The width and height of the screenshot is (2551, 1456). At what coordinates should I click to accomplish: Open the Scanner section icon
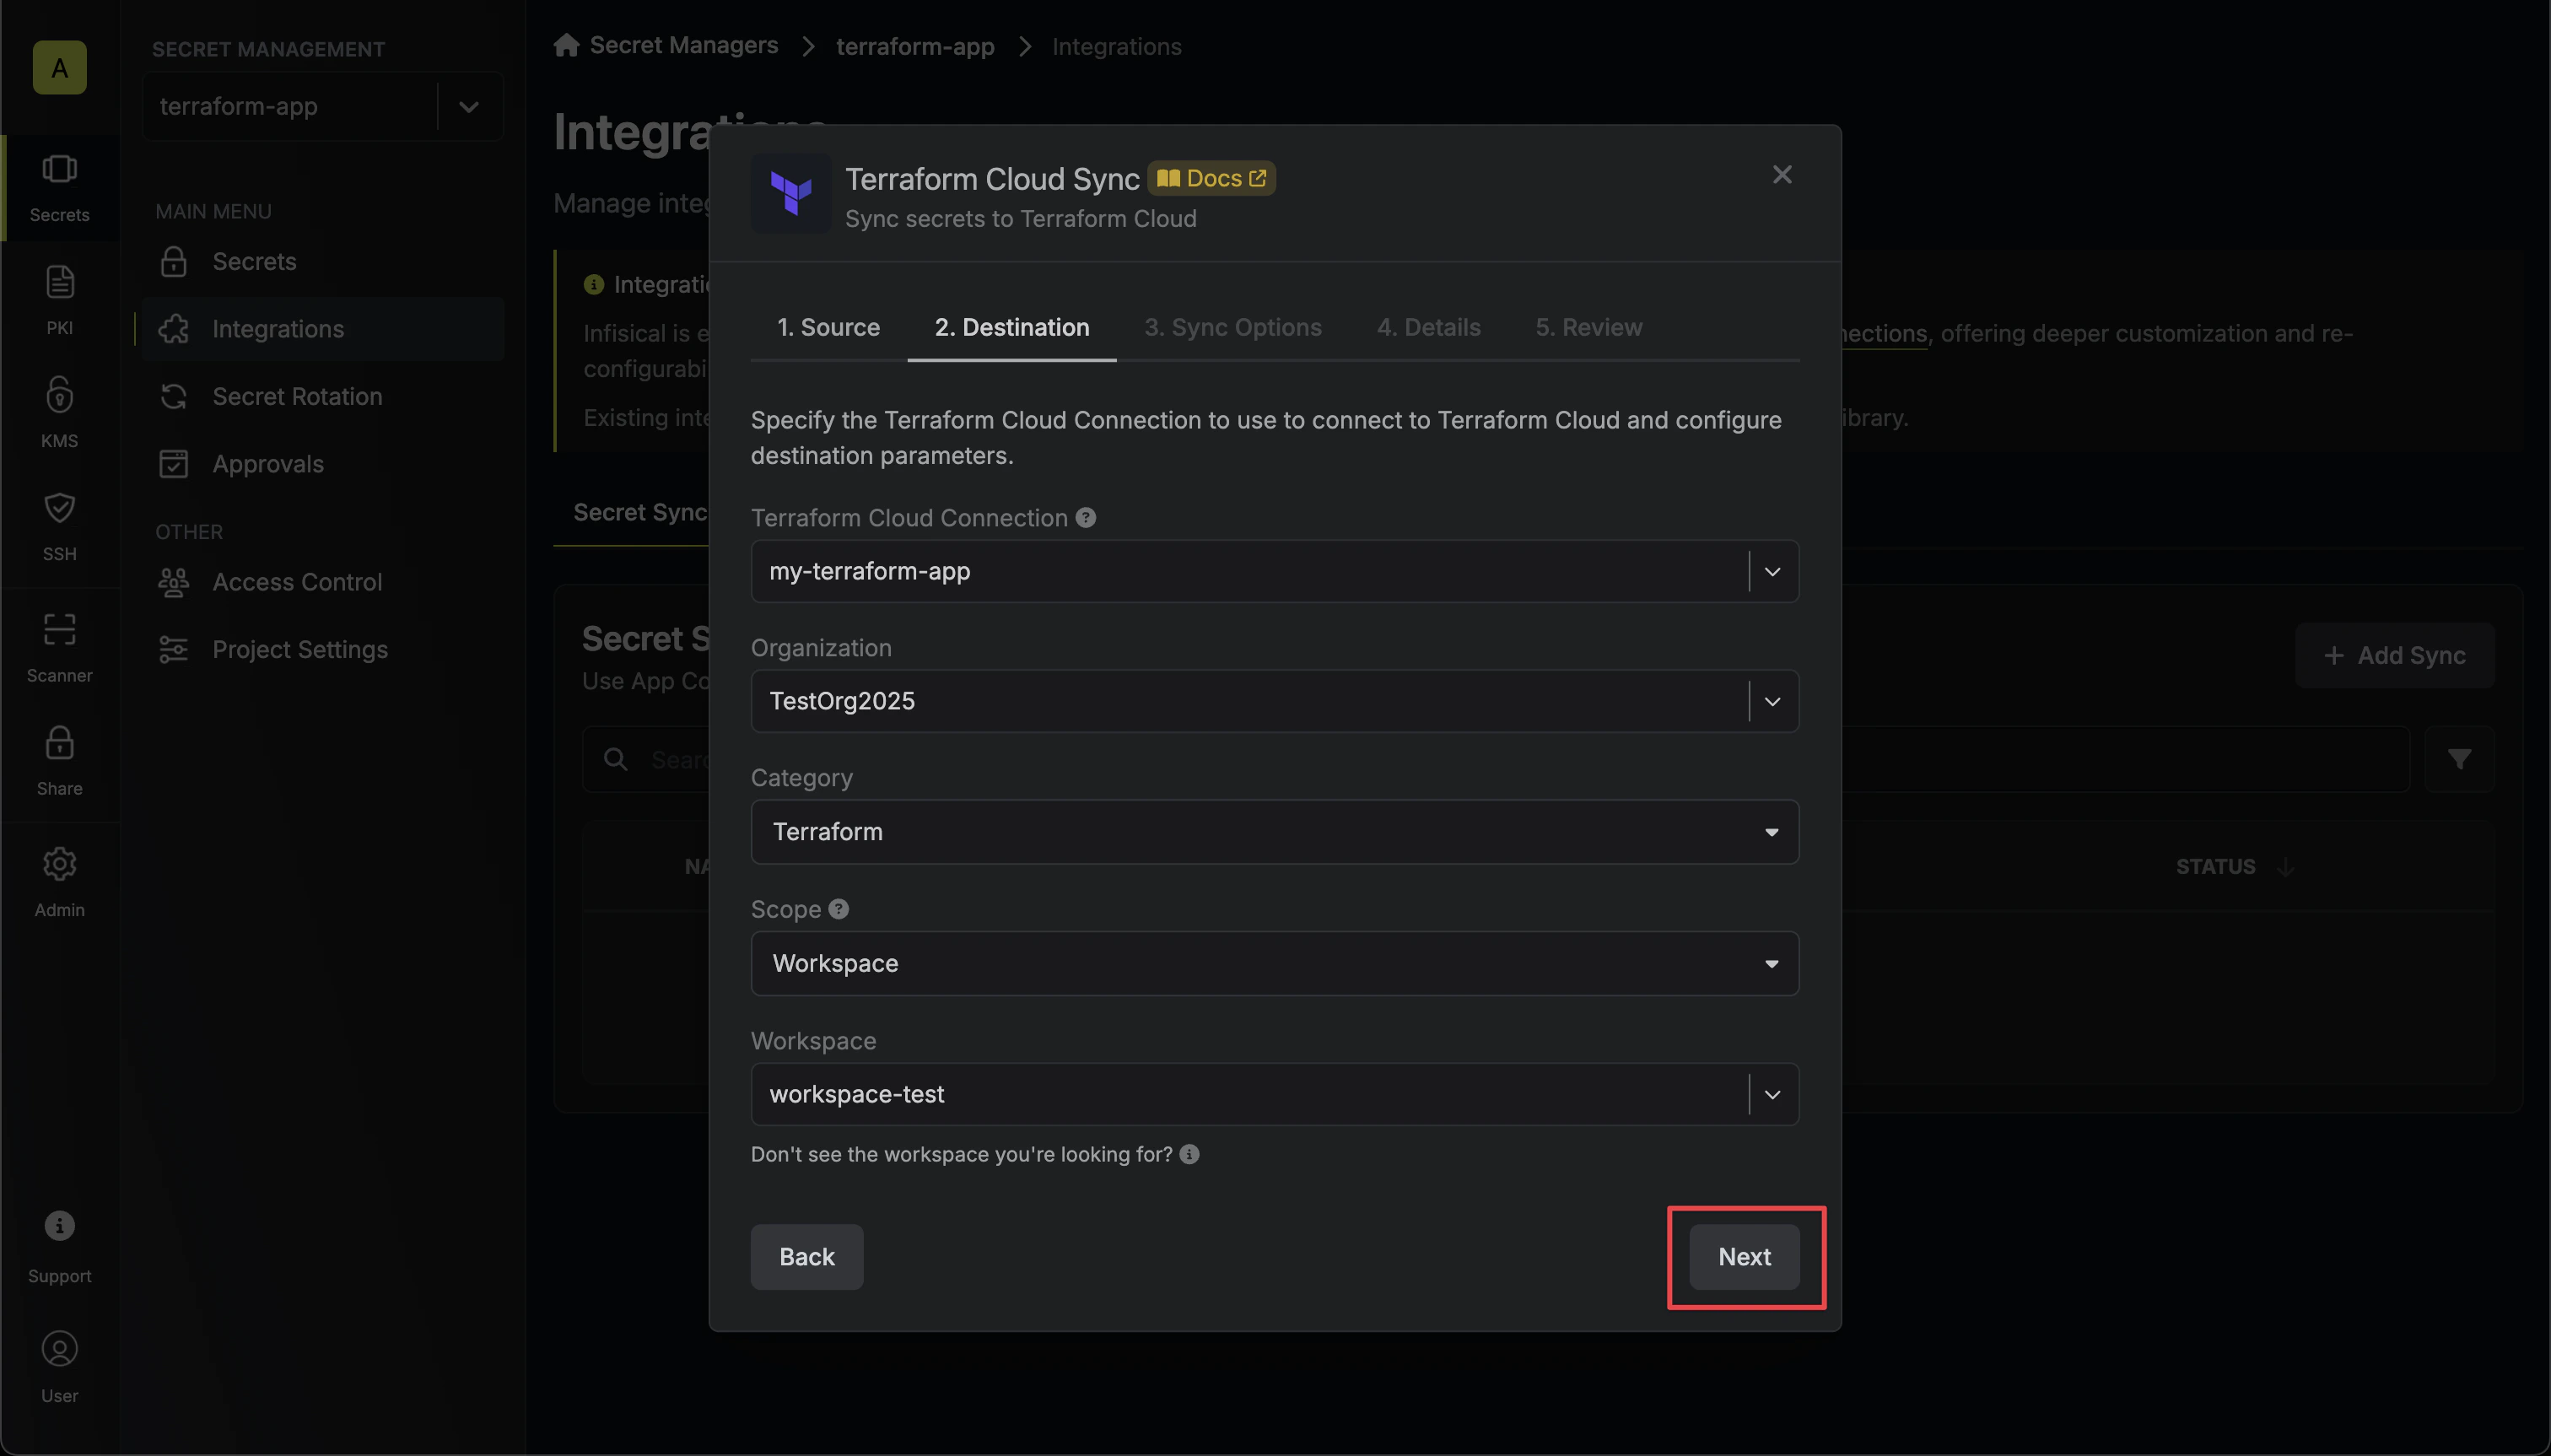tap(59, 648)
